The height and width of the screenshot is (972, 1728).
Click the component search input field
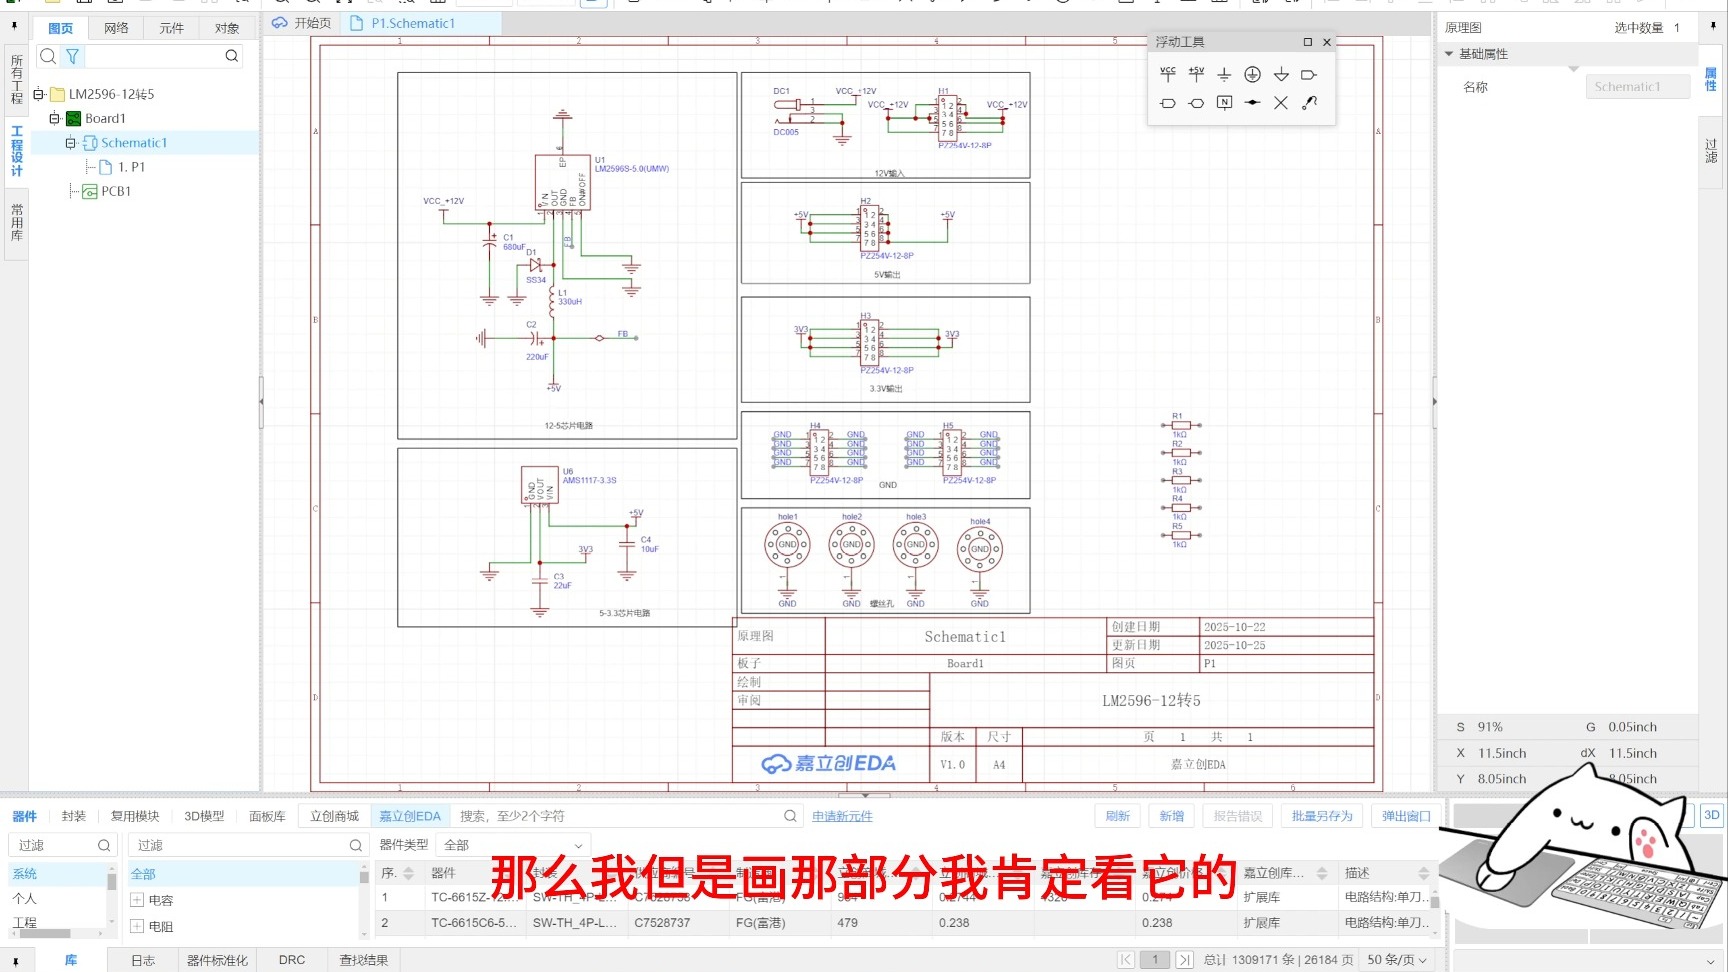coord(618,816)
